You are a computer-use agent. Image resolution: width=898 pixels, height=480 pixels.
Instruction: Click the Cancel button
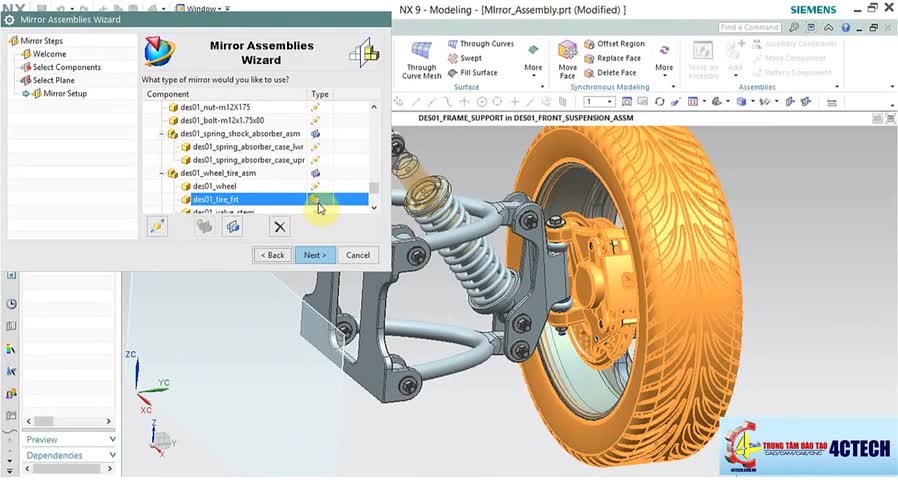[358, 255]
